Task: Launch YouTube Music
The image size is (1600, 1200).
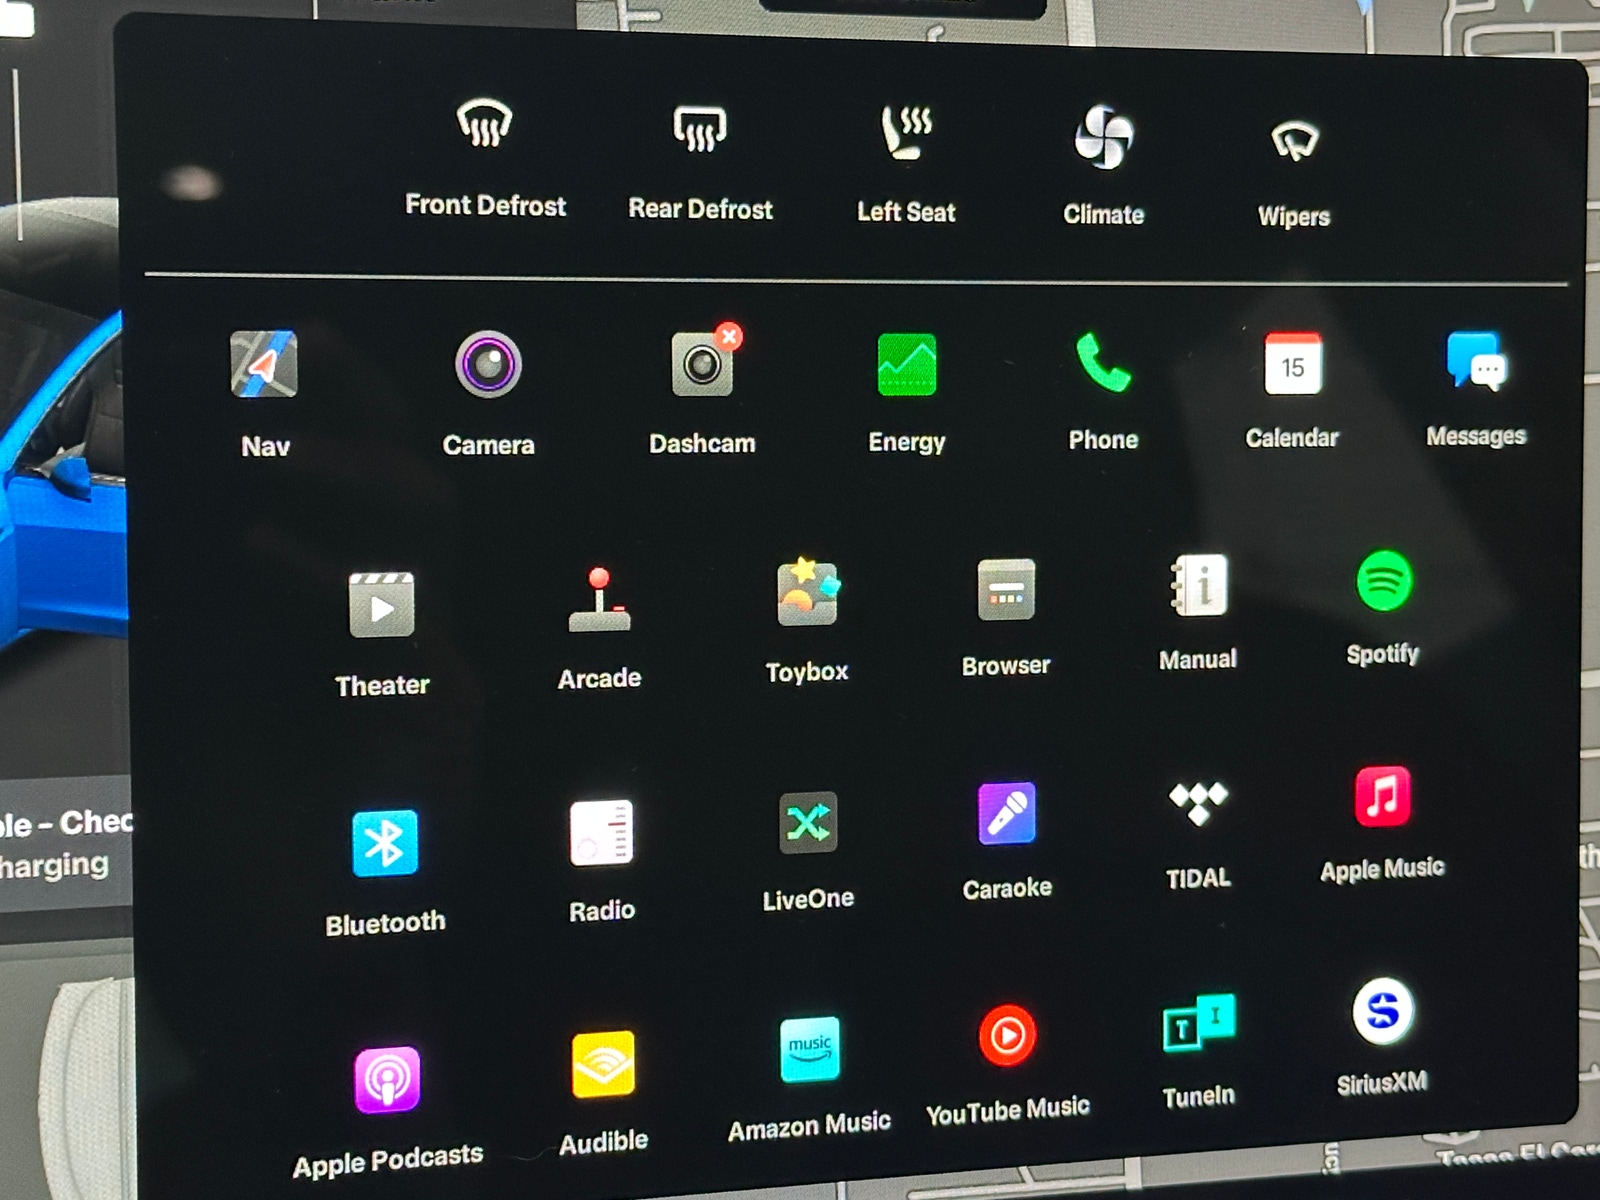Action: (1007, 1036)
